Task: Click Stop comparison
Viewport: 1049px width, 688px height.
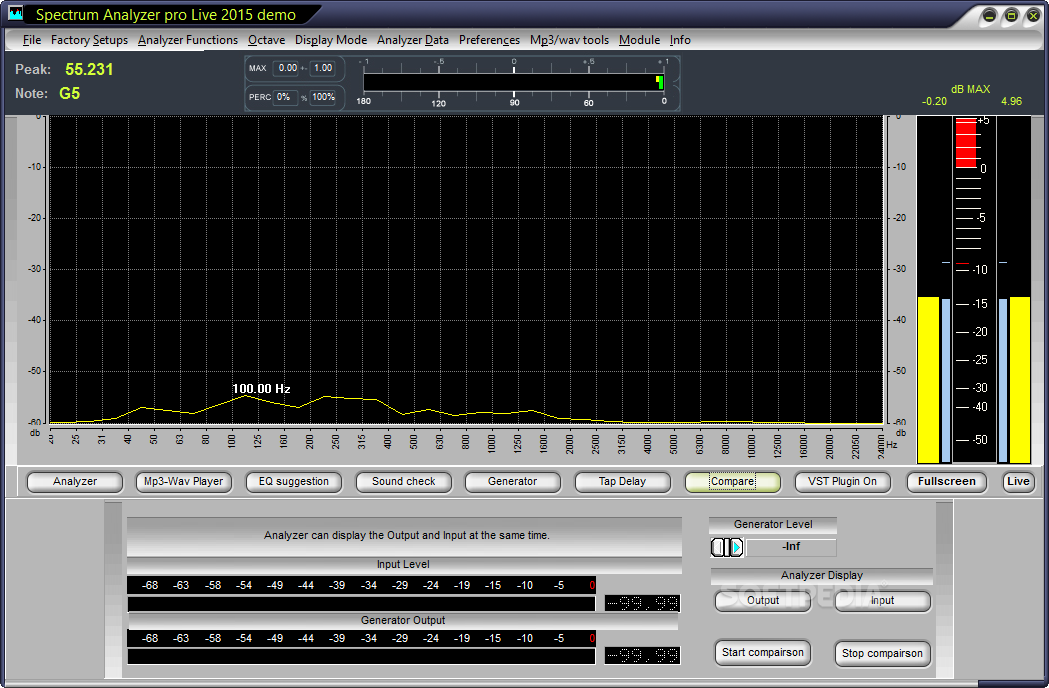Action: (x=882, y=653)
